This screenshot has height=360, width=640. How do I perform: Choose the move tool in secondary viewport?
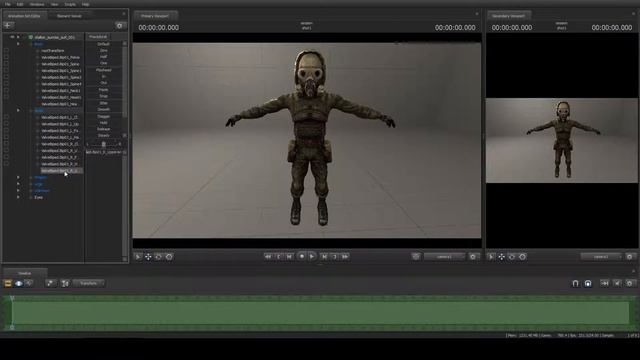click(x=501, y=257)
